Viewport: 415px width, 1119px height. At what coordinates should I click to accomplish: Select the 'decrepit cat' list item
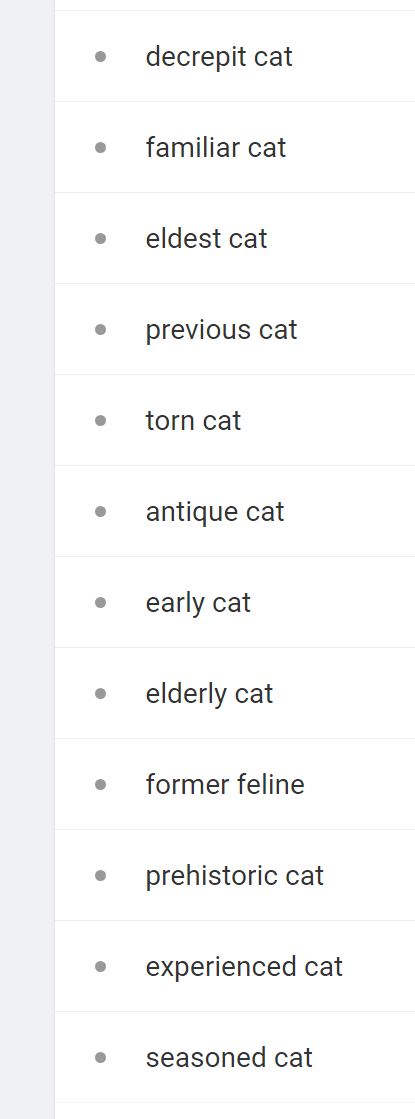235,56
